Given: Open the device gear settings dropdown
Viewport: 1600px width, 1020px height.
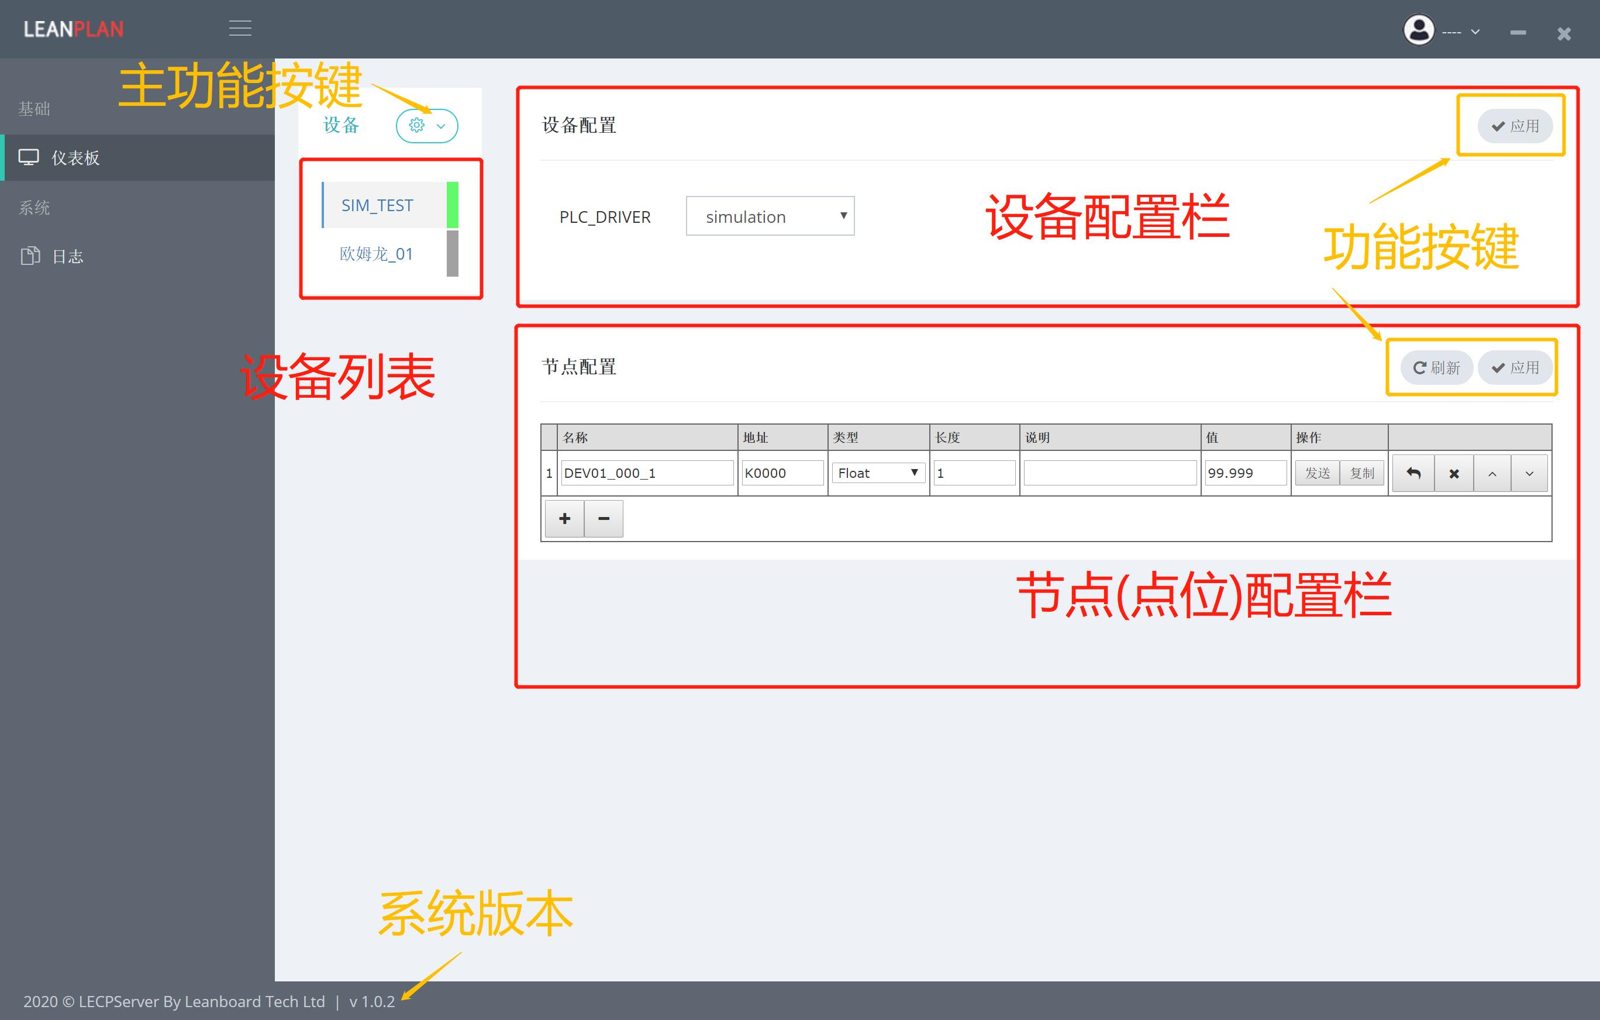Looking at the screenshot, I should (427, 126).
